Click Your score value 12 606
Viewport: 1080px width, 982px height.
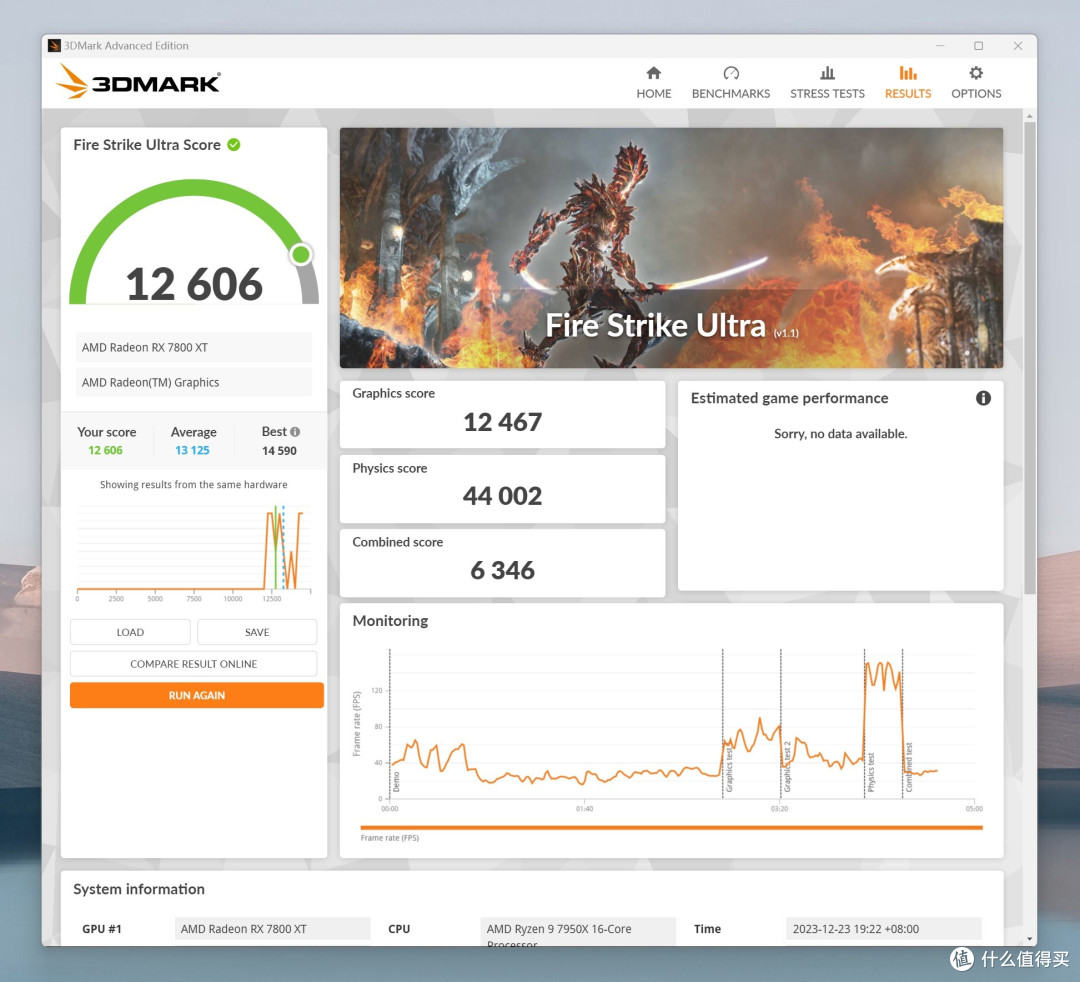click(105, 450)
